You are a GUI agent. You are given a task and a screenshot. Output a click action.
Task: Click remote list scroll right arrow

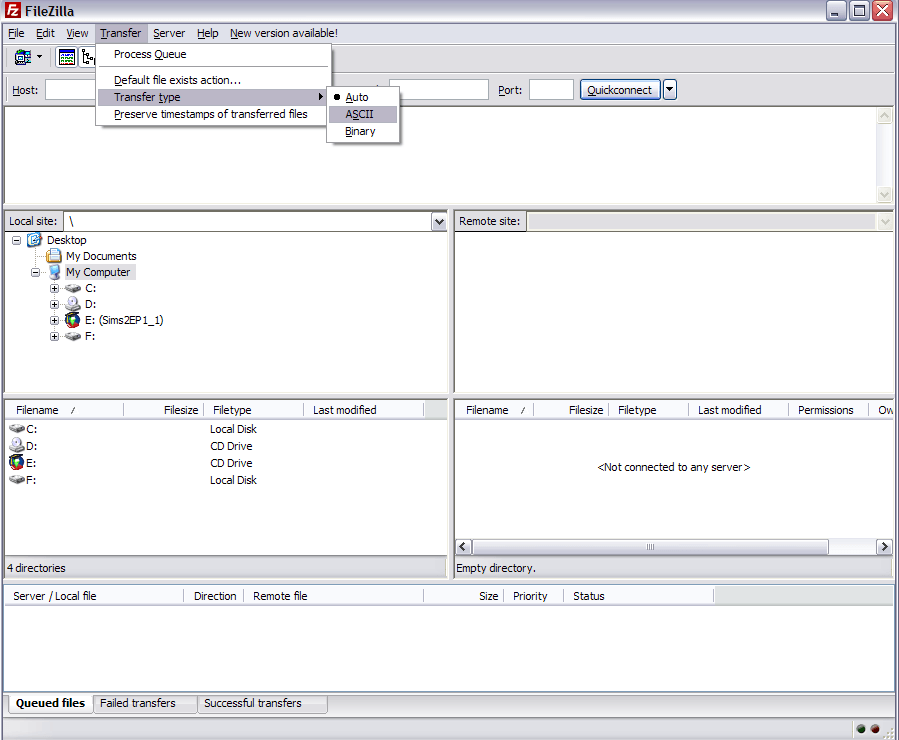[x=884, y=547]
